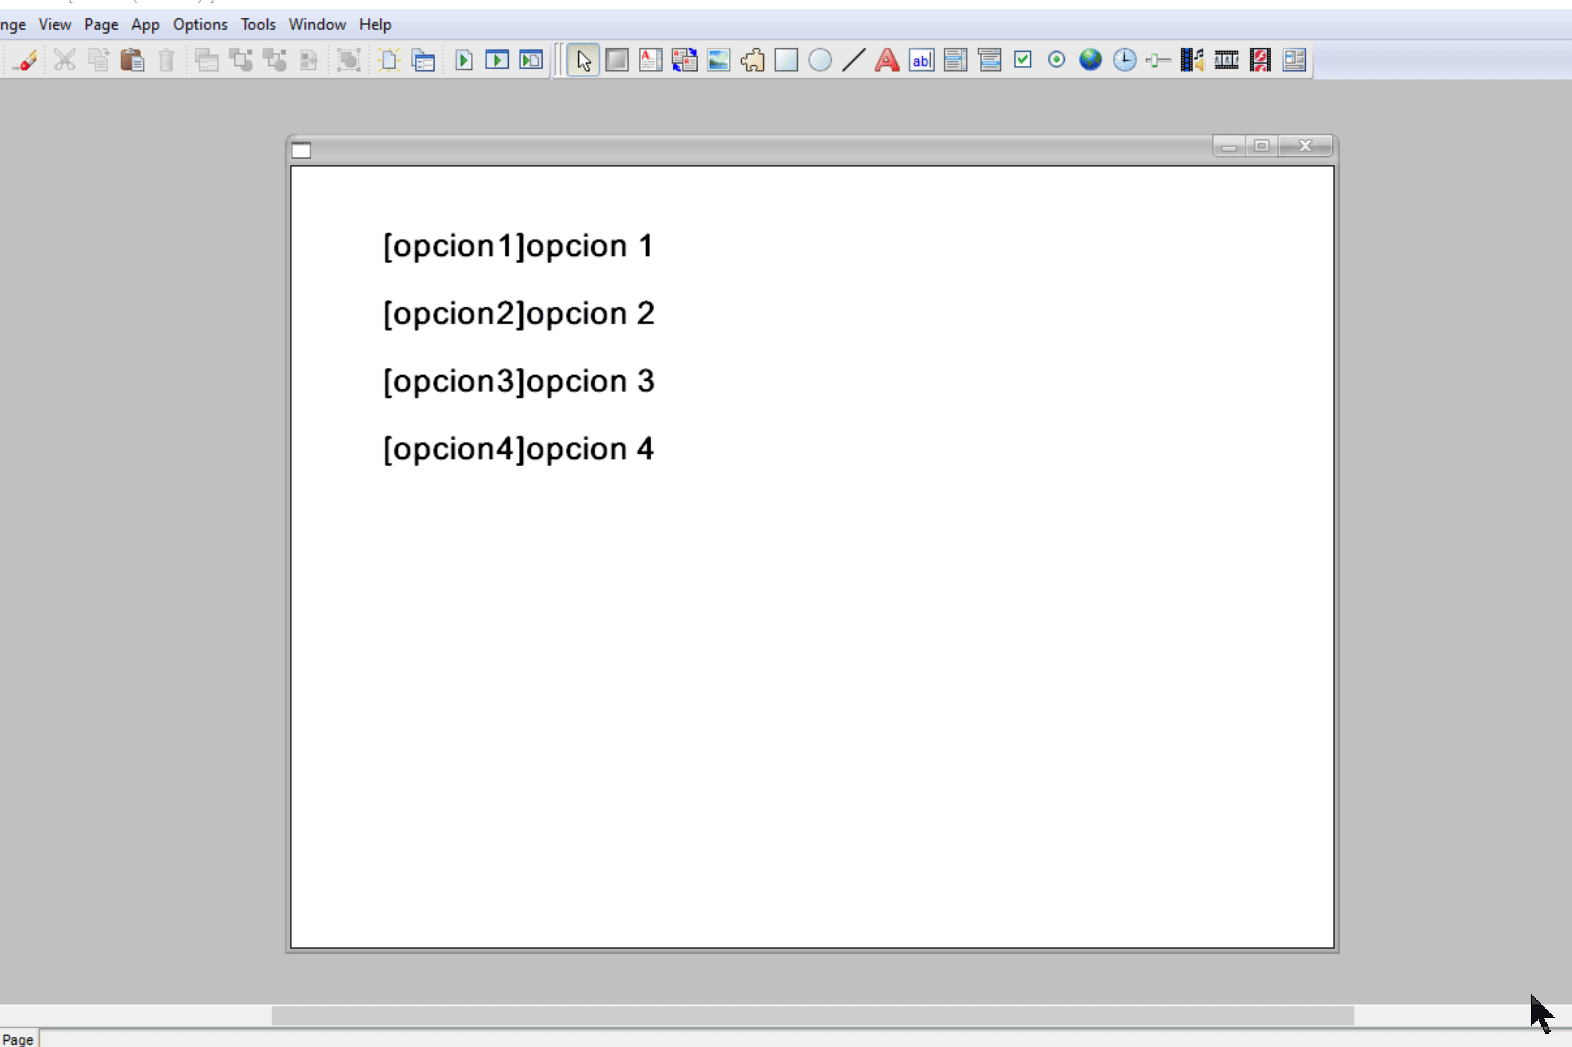The width and height of the screenshot is (1572, 1047).
Task: Select the filmstrip Animation tool
Action: 1227,60
